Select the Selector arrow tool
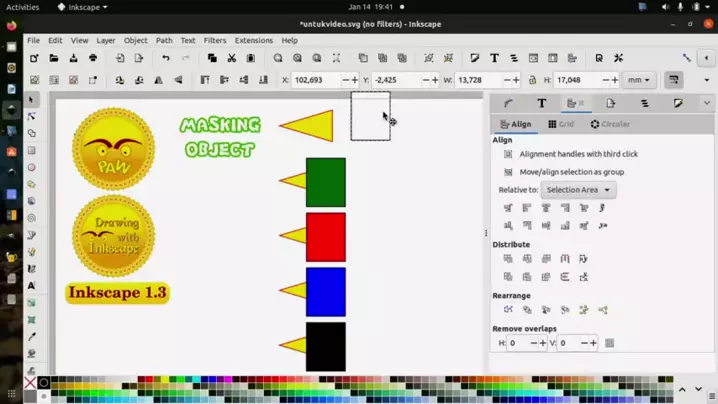 [32, 100]
